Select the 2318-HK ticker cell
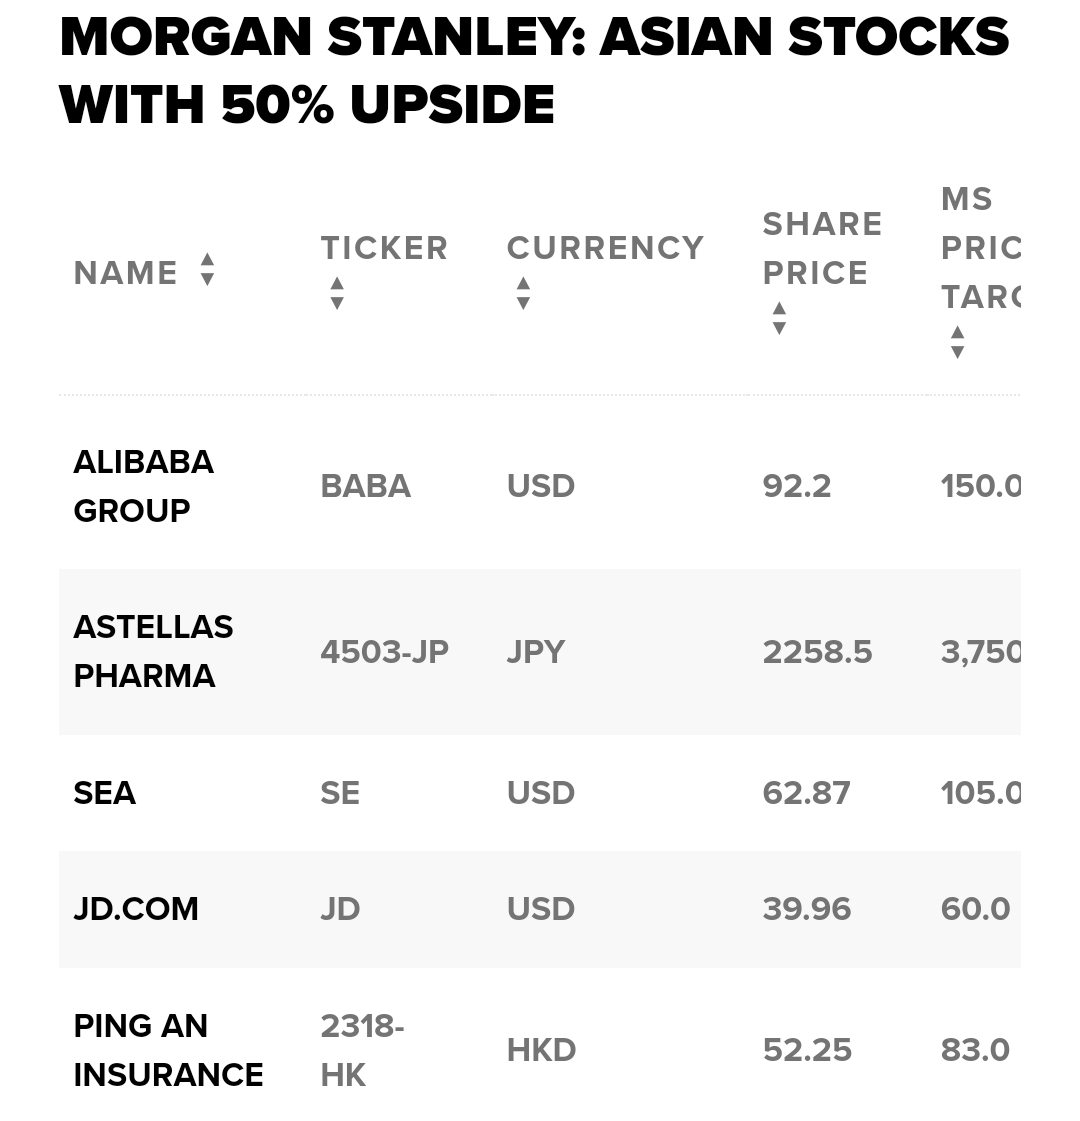Screen dimensions: 1080x1121 (x=362, y=1050)
